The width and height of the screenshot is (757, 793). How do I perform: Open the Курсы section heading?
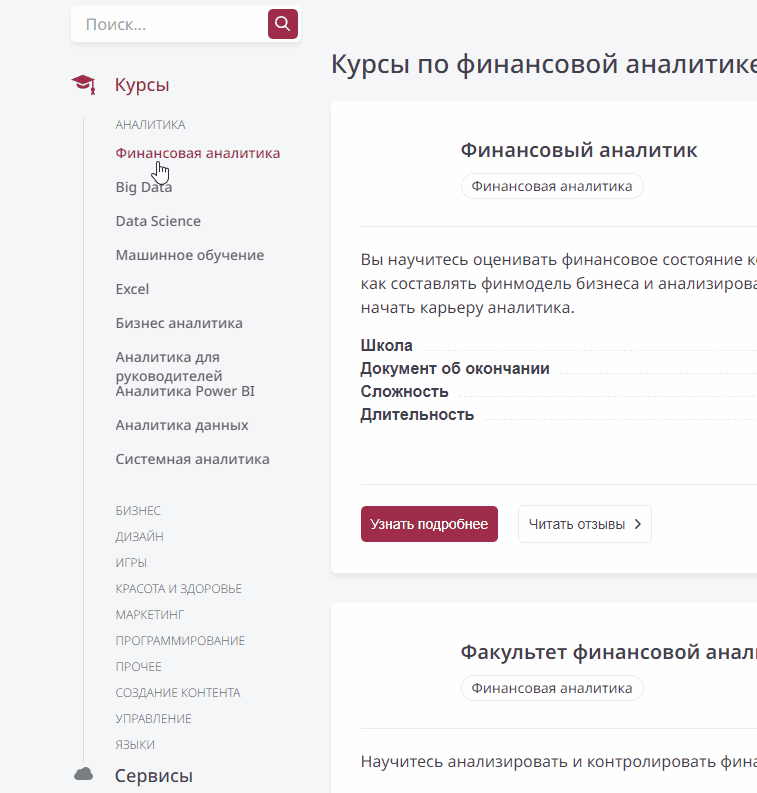(x=142, y=84)
